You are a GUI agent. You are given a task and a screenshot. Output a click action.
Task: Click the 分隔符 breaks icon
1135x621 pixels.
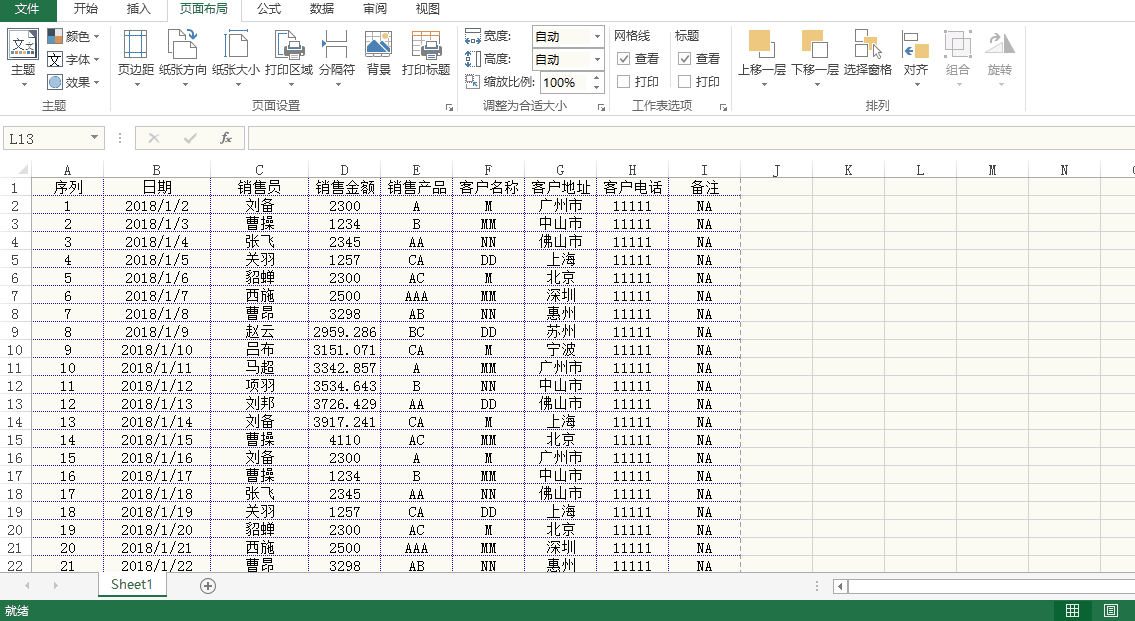coord(337,44)
